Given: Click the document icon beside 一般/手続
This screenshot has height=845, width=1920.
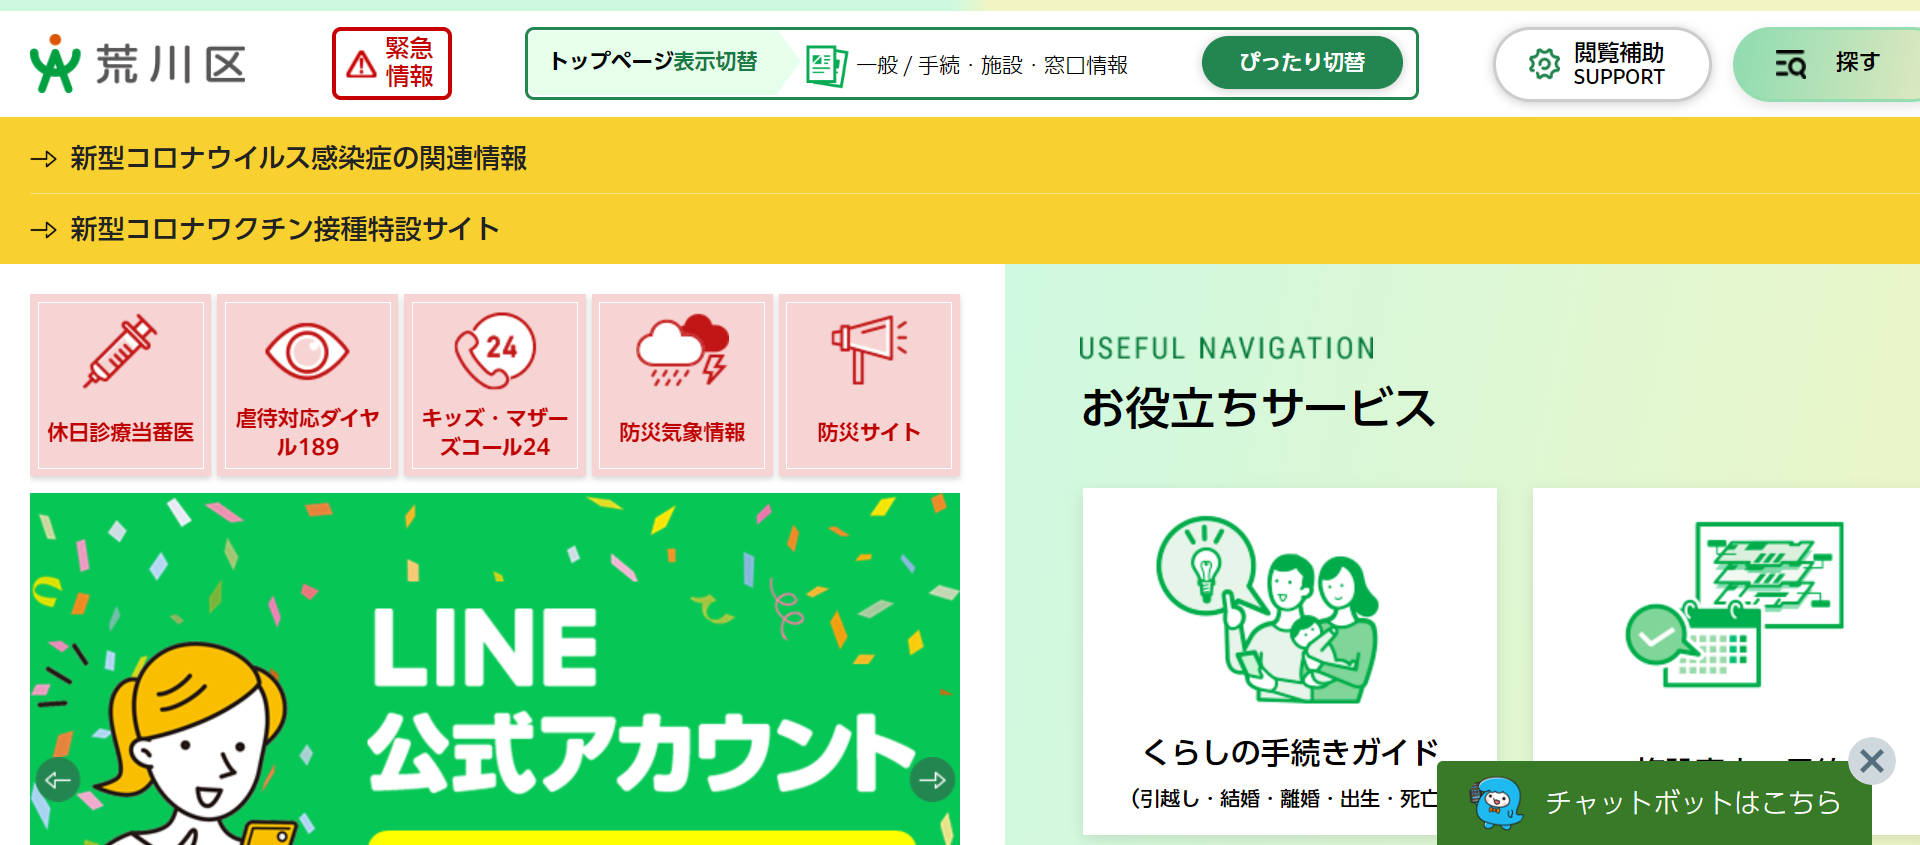Looking at the screenshot, I should pyautogui.click(x=826, y=66).
